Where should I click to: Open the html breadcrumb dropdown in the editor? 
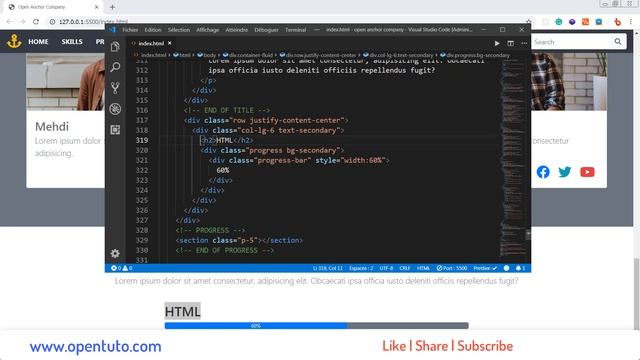(182, 55)
